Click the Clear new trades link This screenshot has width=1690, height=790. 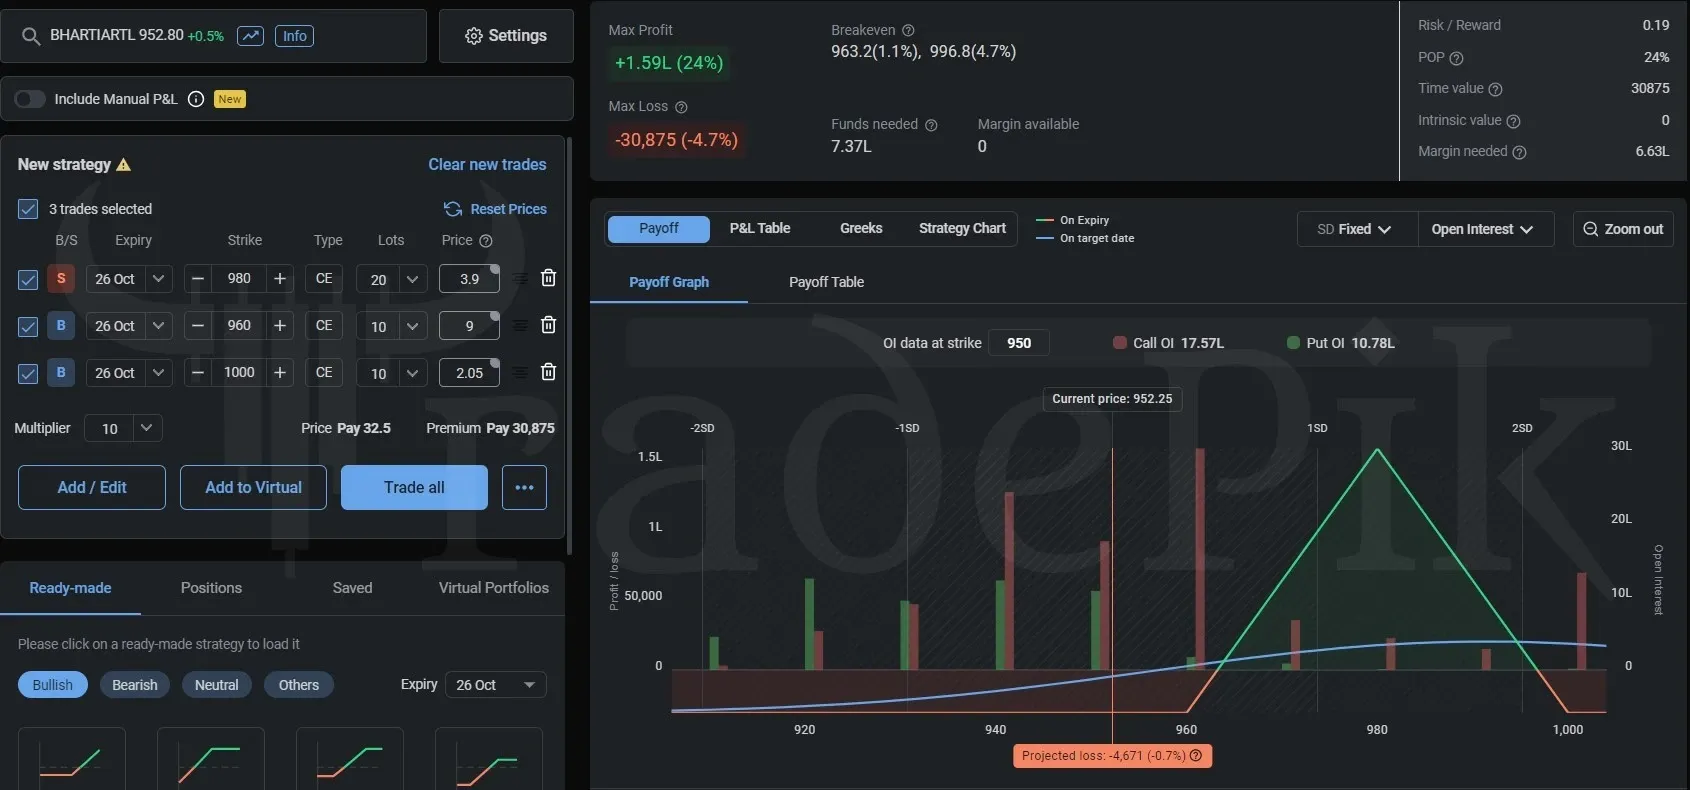click(487, 164)
